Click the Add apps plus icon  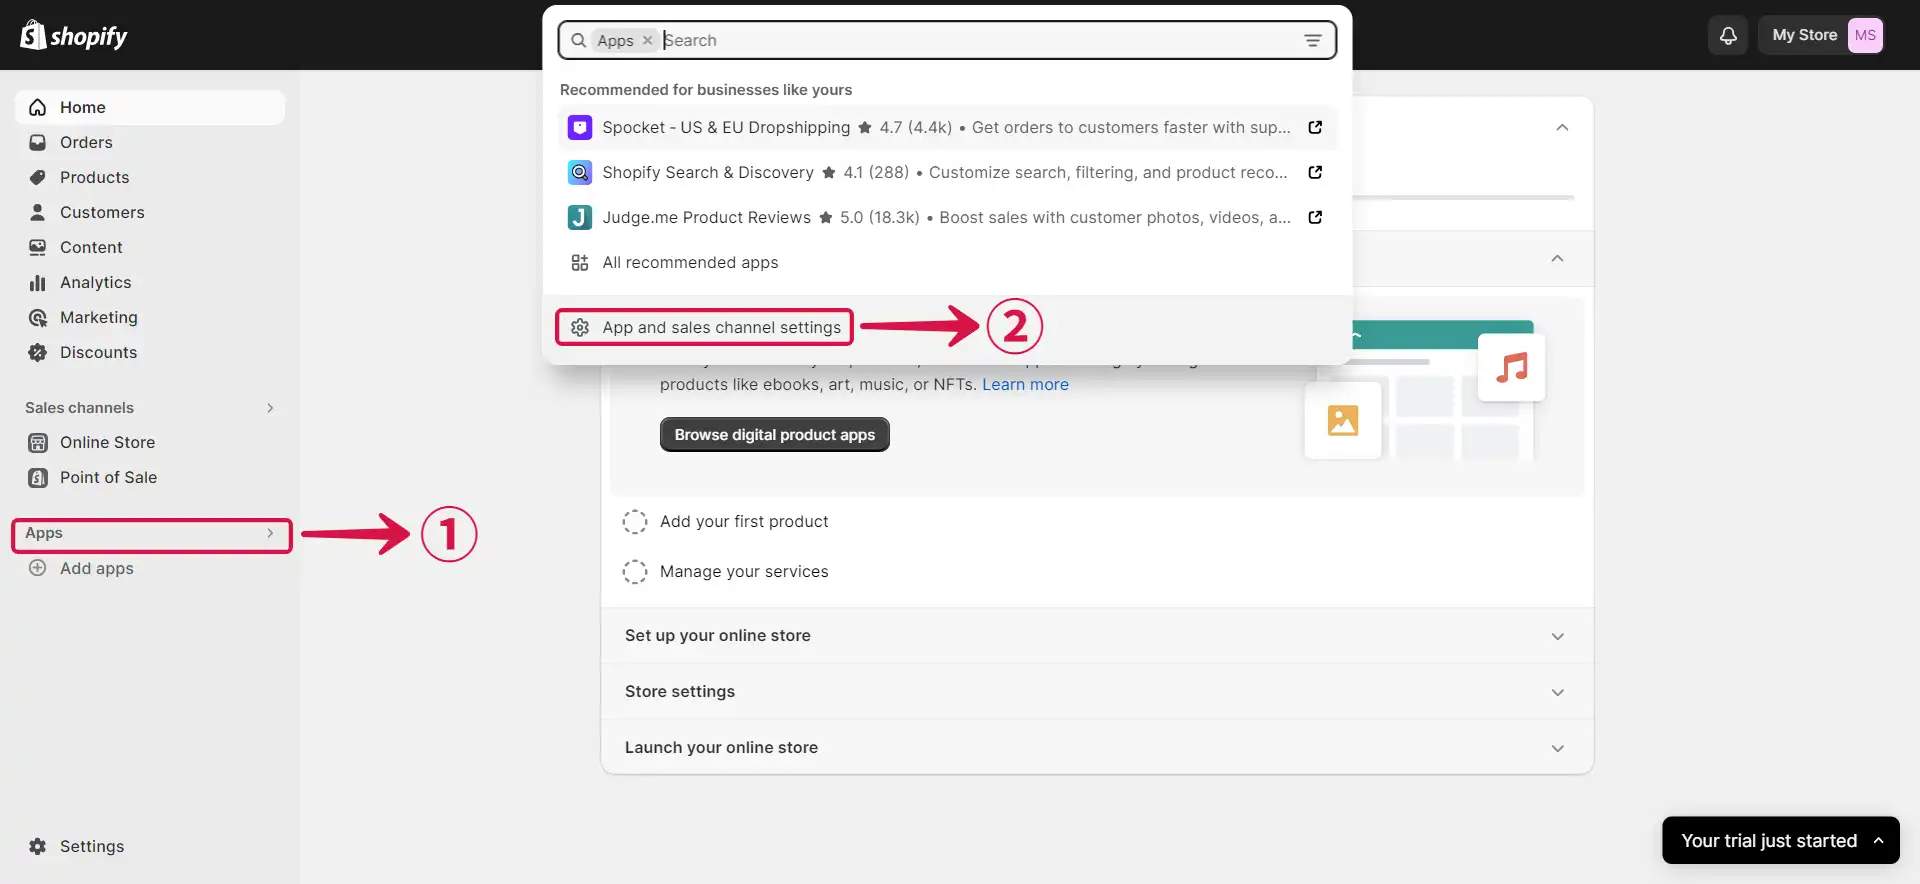38,568
